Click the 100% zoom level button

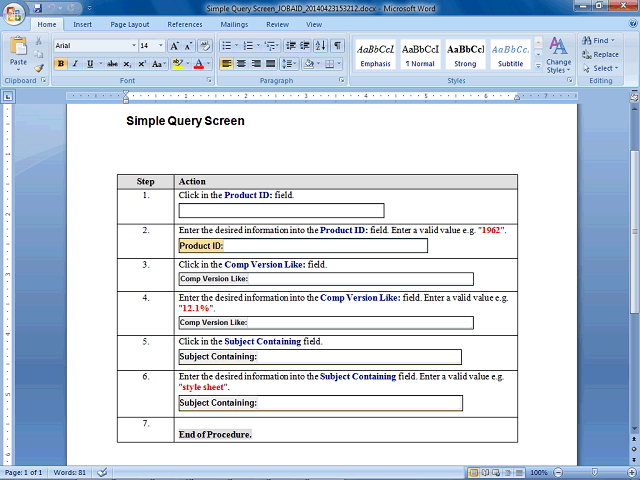pyautogui.click(x=539, y=473)
